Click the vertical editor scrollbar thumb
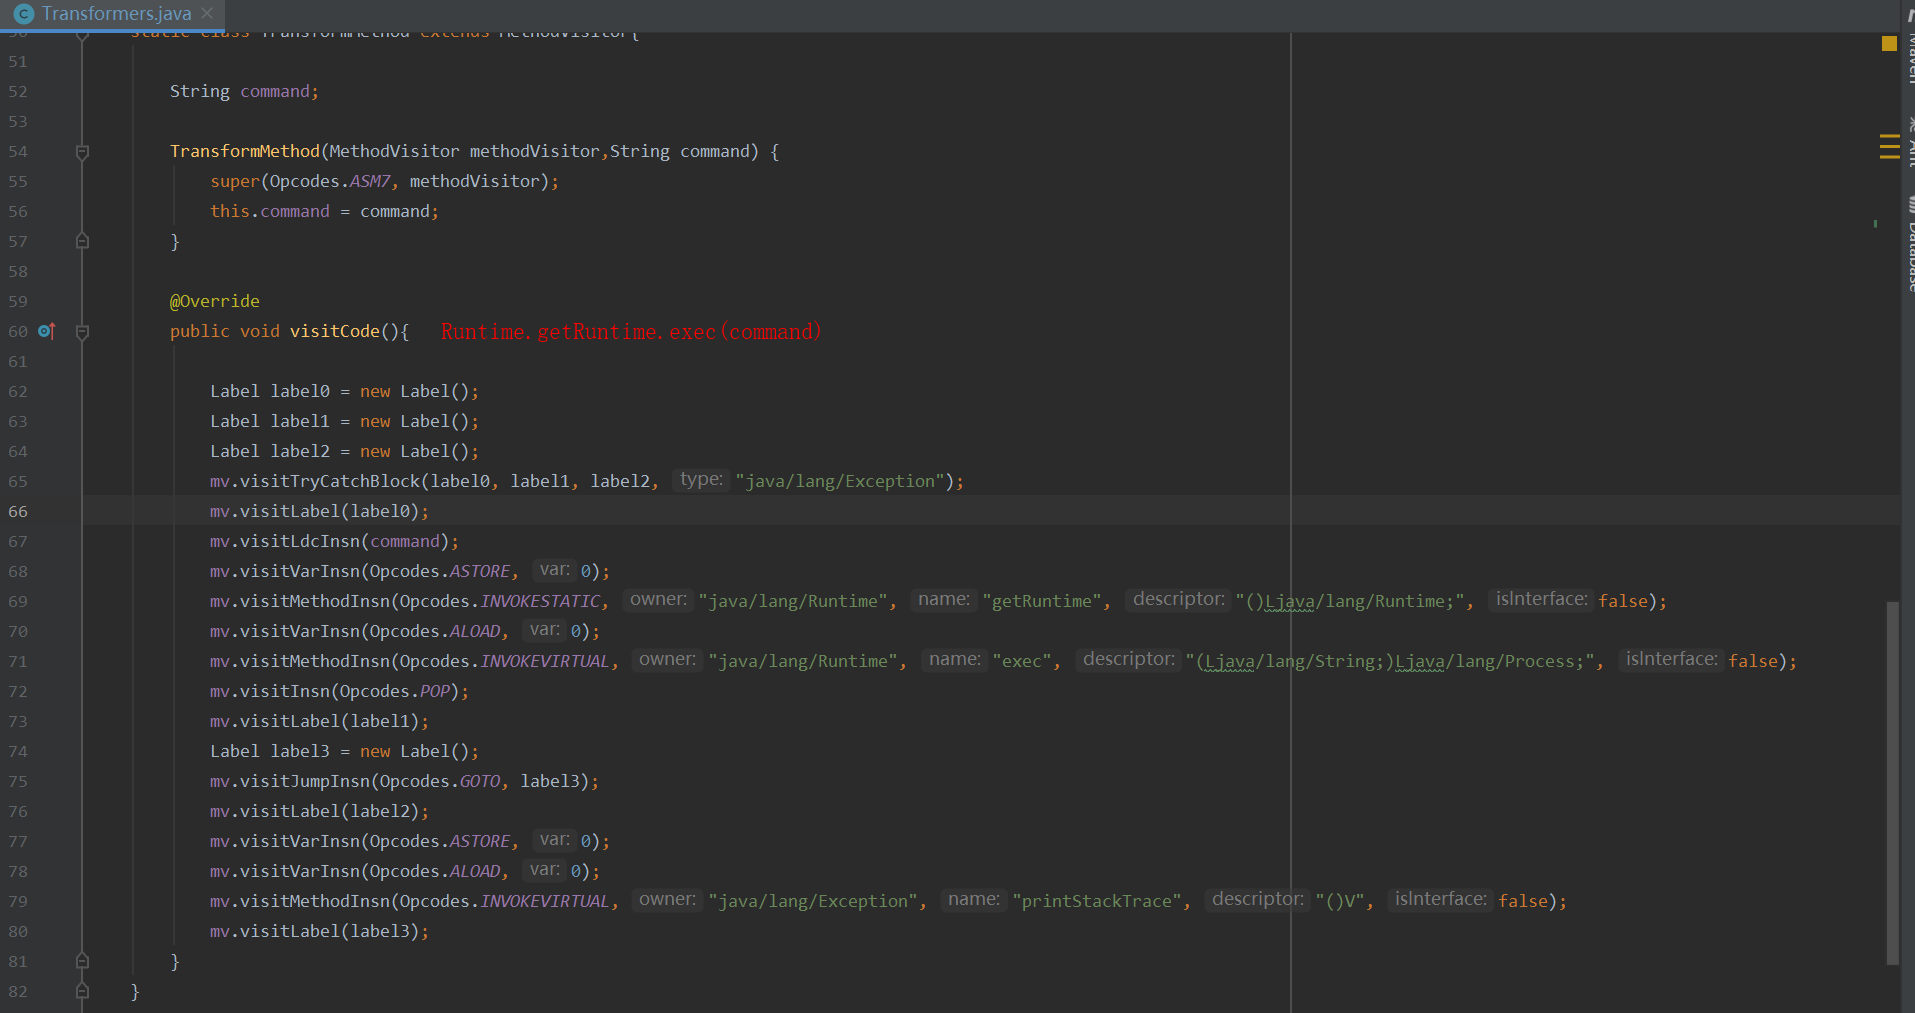Viewport: 1915px width, 1013px height. pyautogui.click(x=1892, y=783)
